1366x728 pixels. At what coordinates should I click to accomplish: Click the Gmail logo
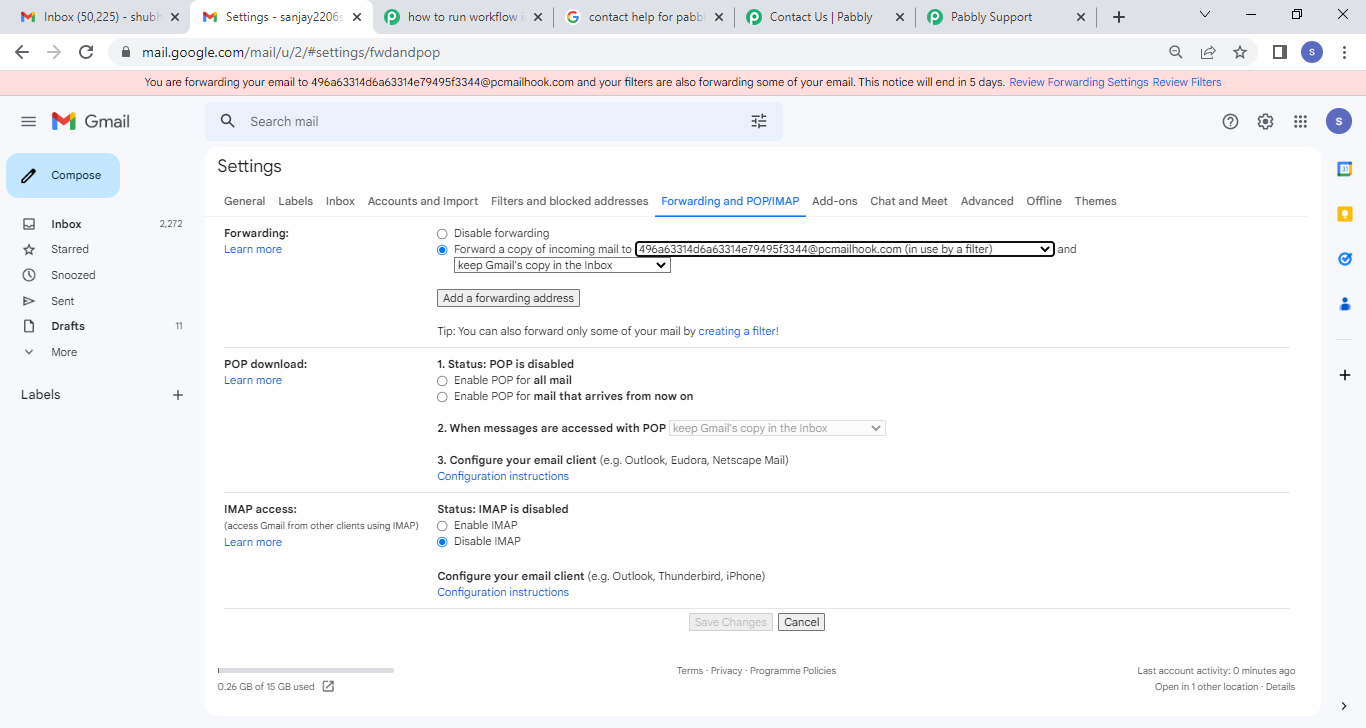pyautogui.click(x=91, y=121)
